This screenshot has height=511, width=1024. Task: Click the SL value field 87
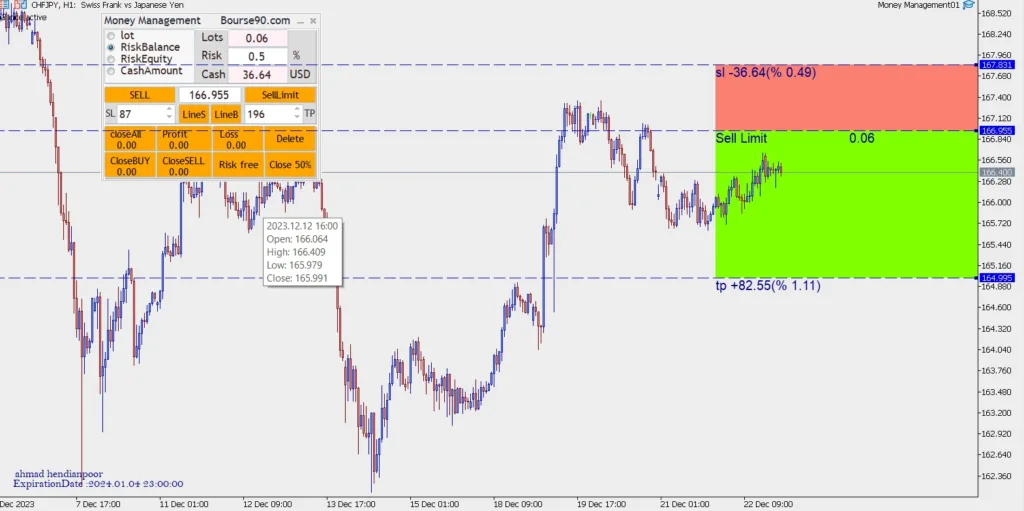click(x=140, y=114)
